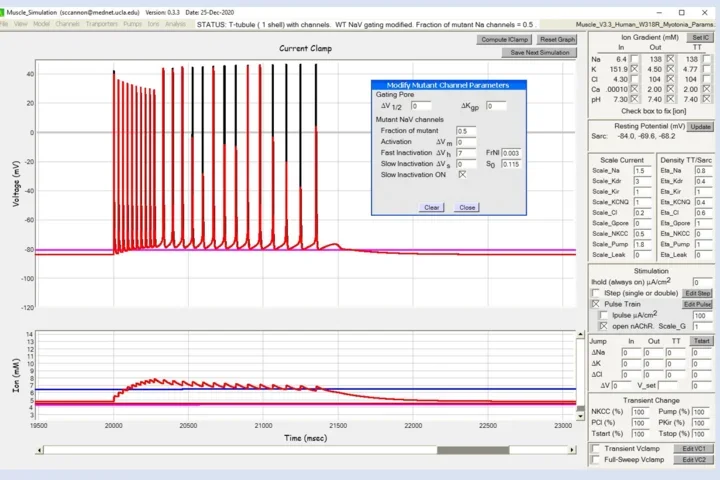Click Clear in the Mutant Channel dialog

pyautogui.click(x=431, y=208)
